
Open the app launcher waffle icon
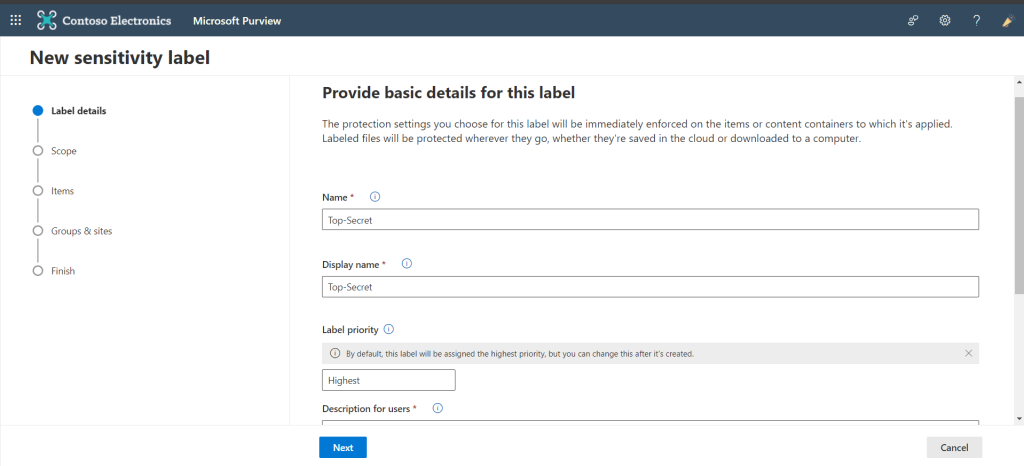(x=16, y=20)
